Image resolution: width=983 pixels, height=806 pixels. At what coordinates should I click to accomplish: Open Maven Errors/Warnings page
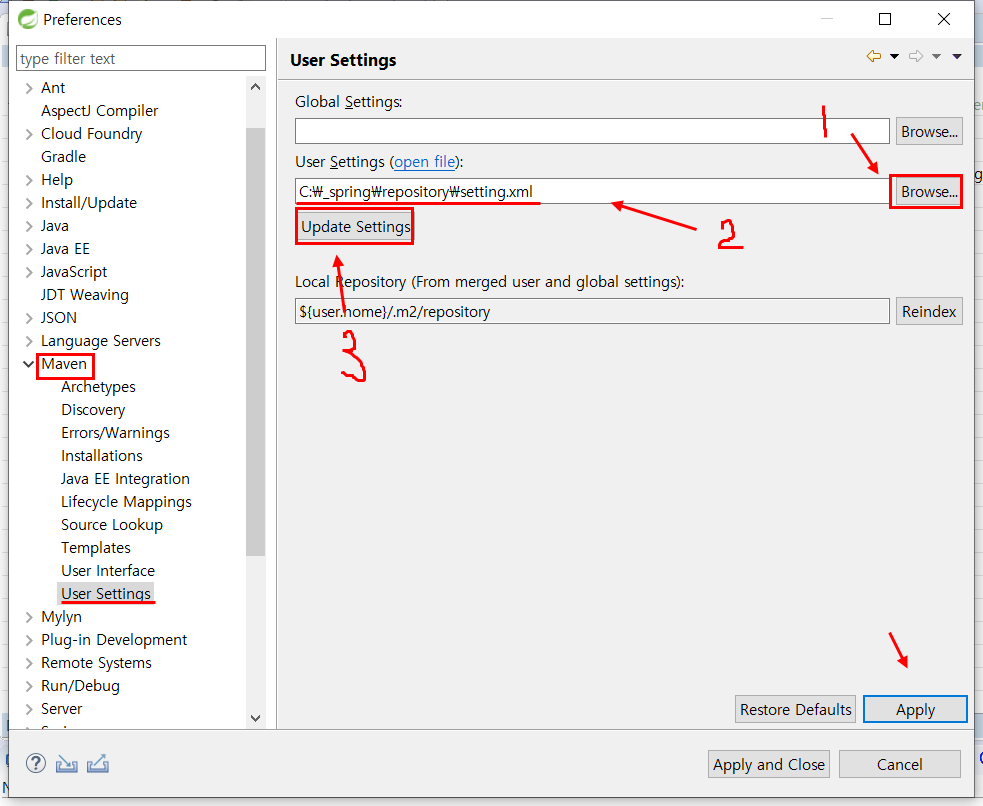point(115,433)
